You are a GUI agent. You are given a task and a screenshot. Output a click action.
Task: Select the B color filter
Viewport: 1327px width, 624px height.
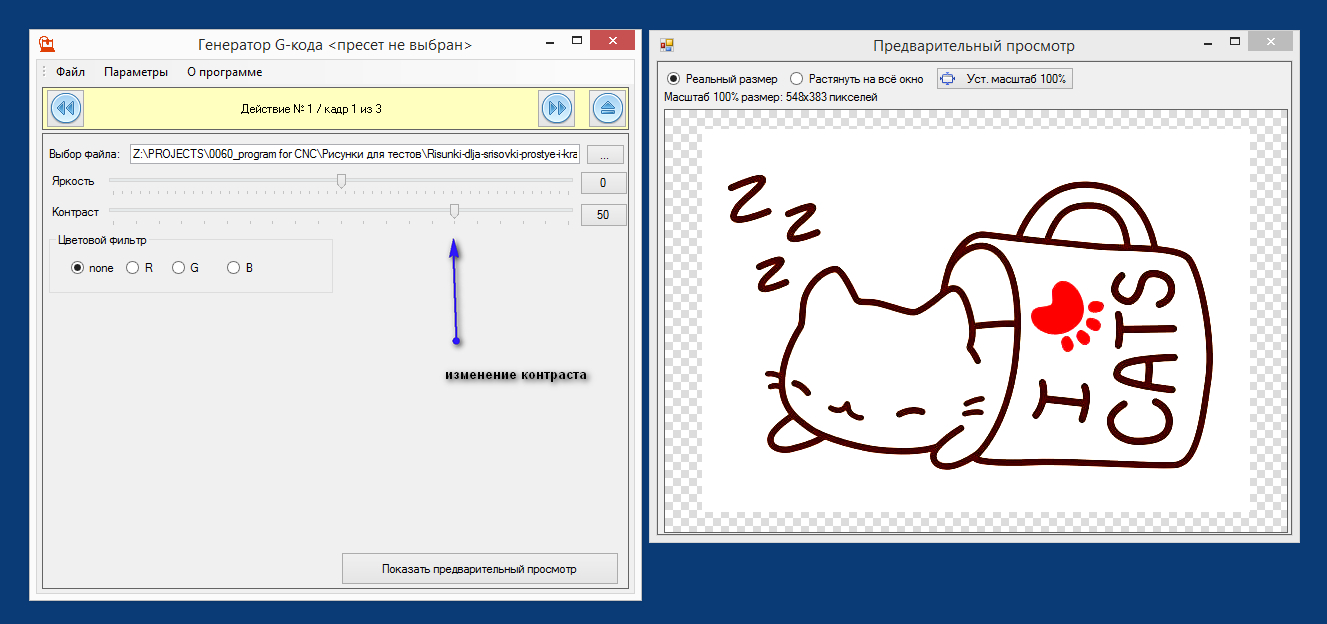pos(241,268)
